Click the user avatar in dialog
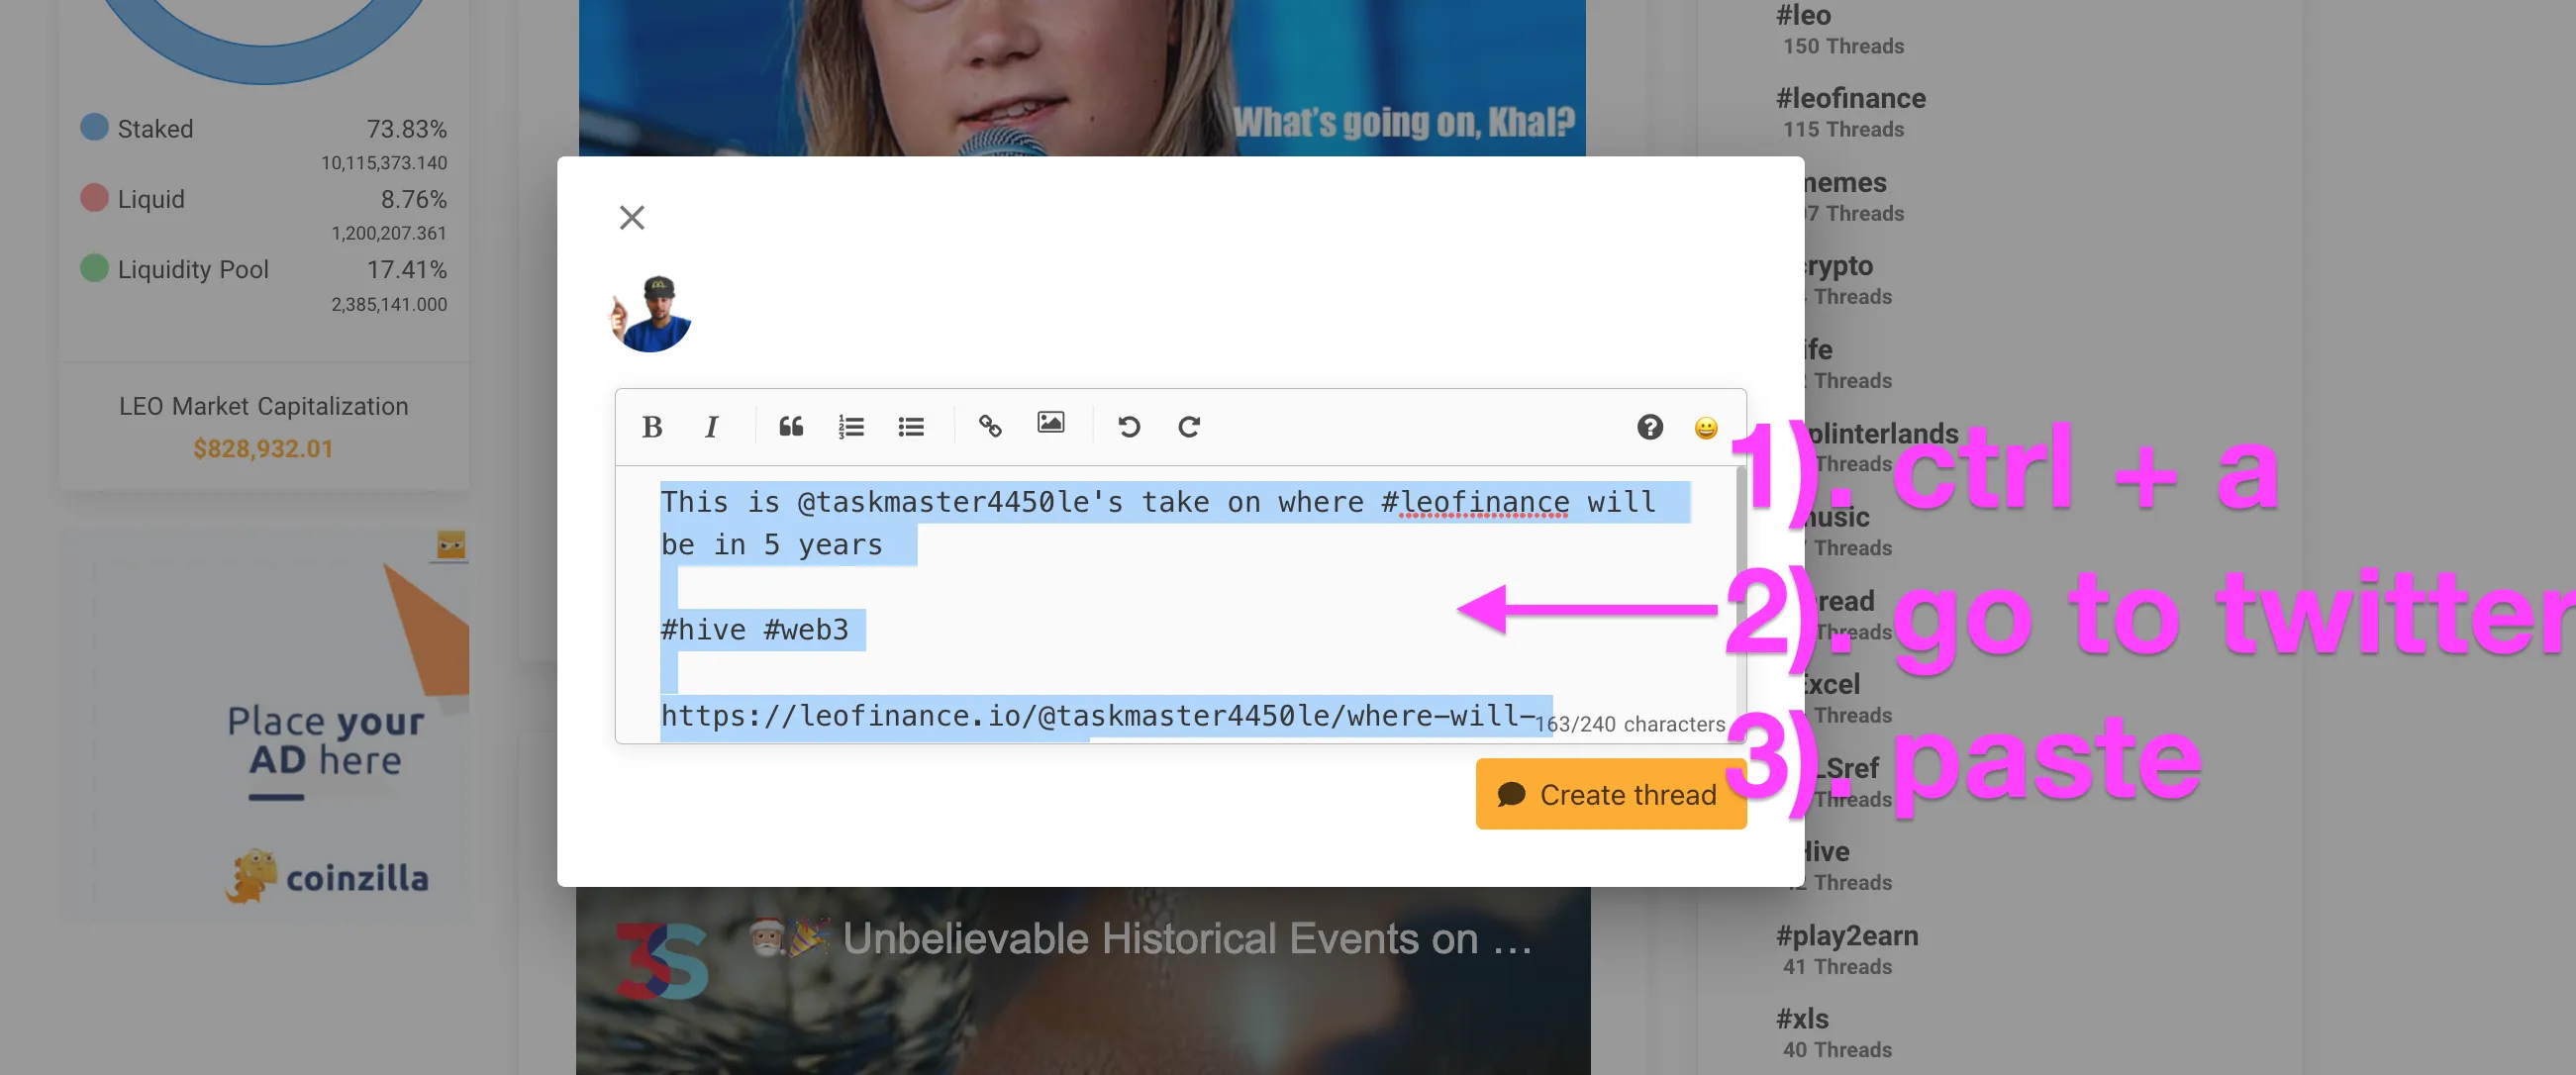The height and width of the screenshot is (1075, 2576). [651, 314]
